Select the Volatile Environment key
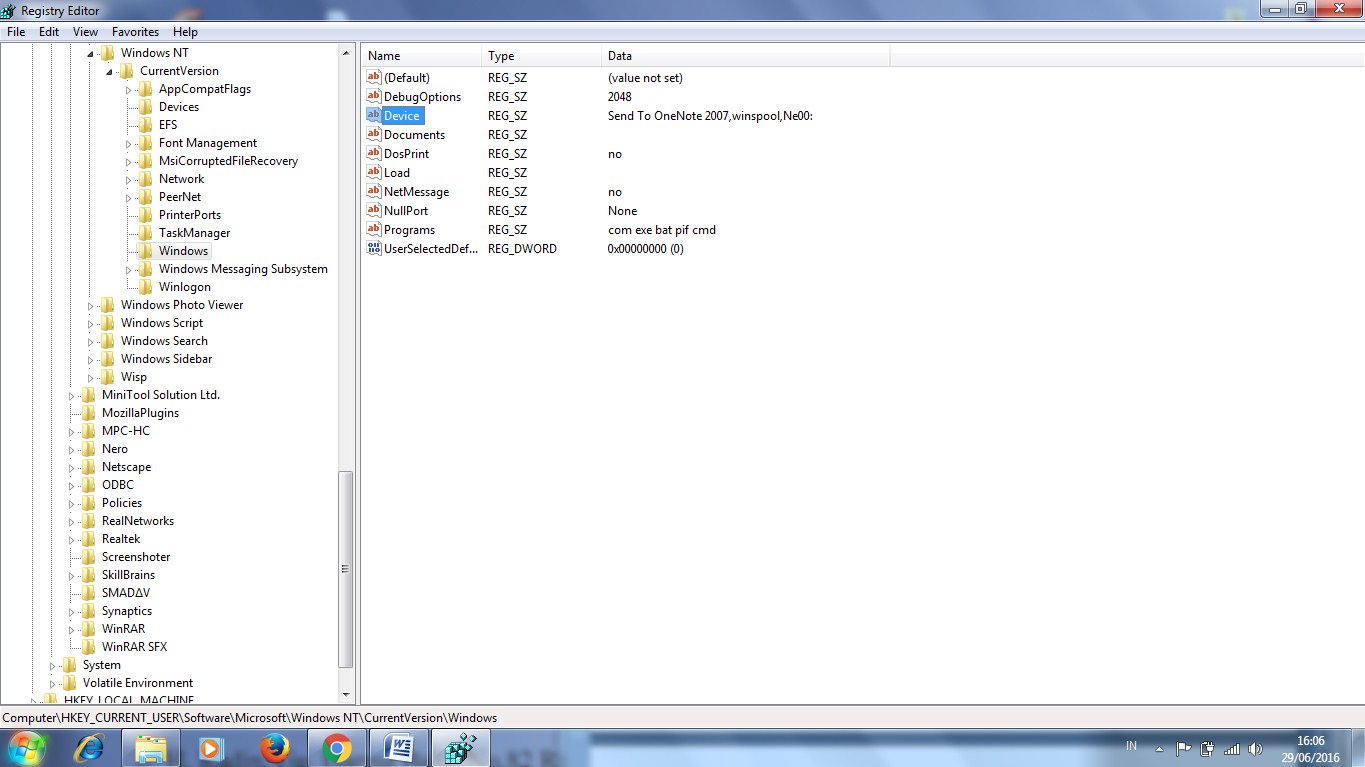The image size is (1365, 767). [138, 683]
